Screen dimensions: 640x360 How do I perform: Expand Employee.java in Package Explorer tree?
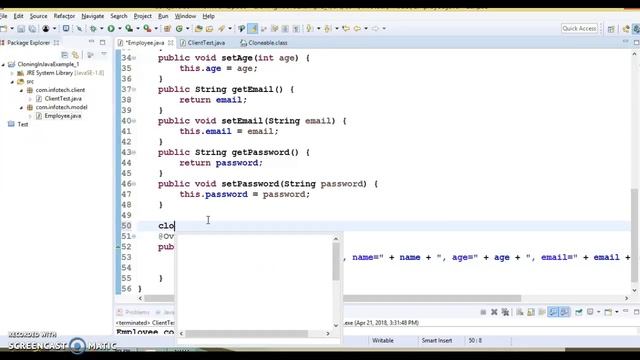tap(30, 116)
